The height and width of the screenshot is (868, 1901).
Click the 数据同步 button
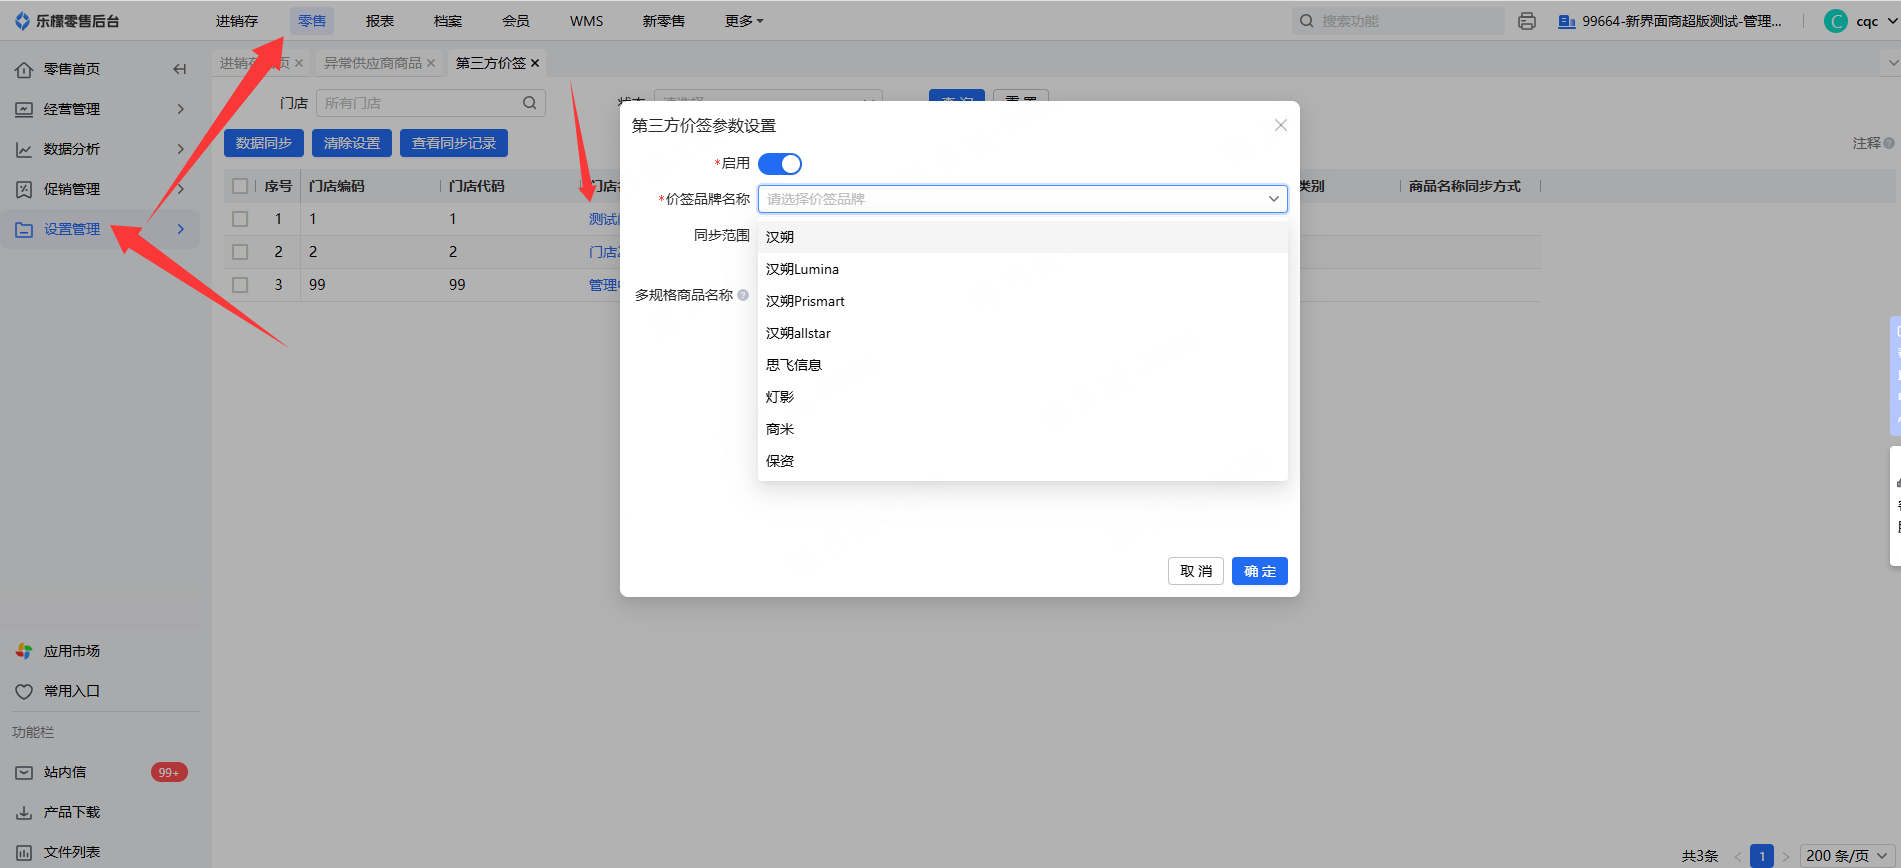point(264,143)
